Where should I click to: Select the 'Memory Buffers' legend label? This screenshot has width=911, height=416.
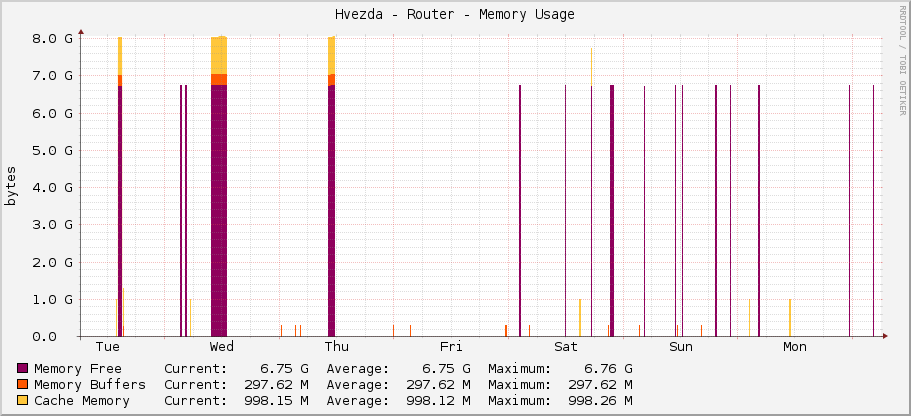[90, 385]
